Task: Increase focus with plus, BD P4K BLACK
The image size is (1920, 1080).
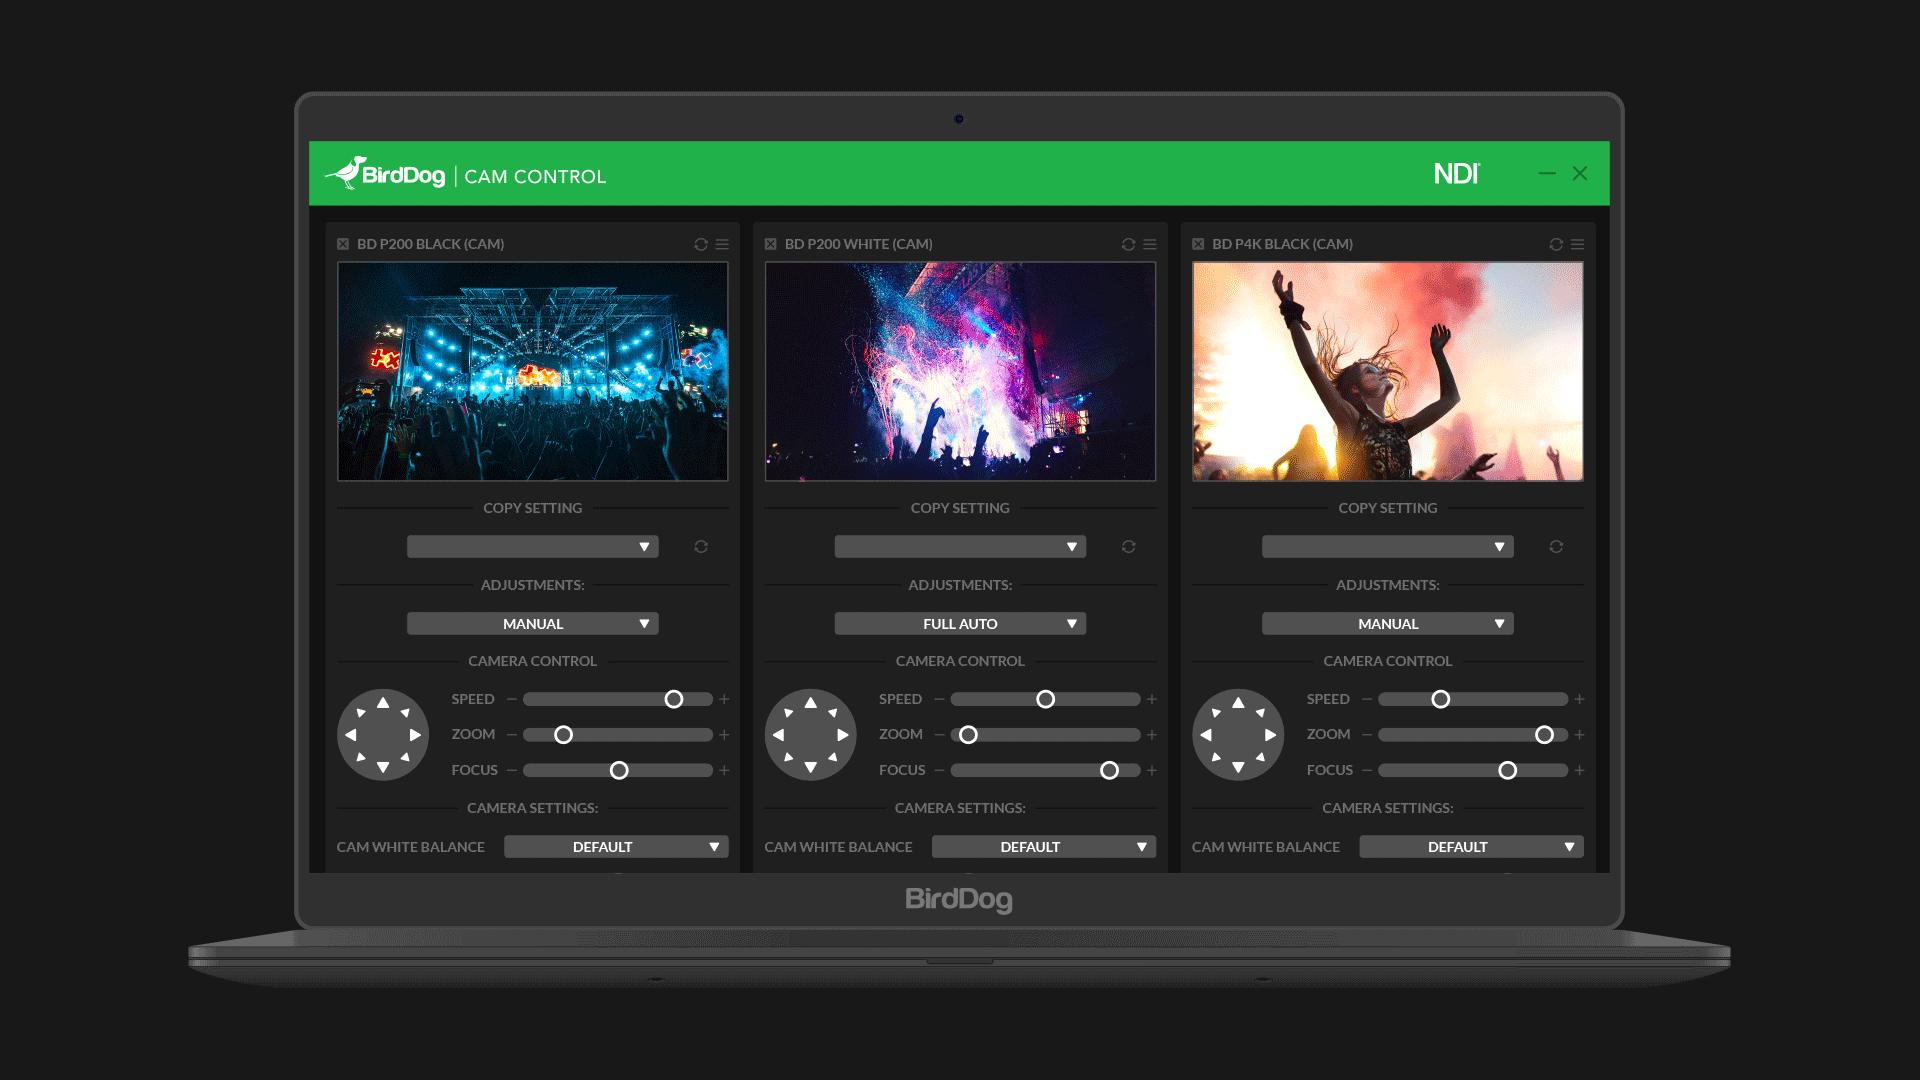Action: (x=1579, y=770)
